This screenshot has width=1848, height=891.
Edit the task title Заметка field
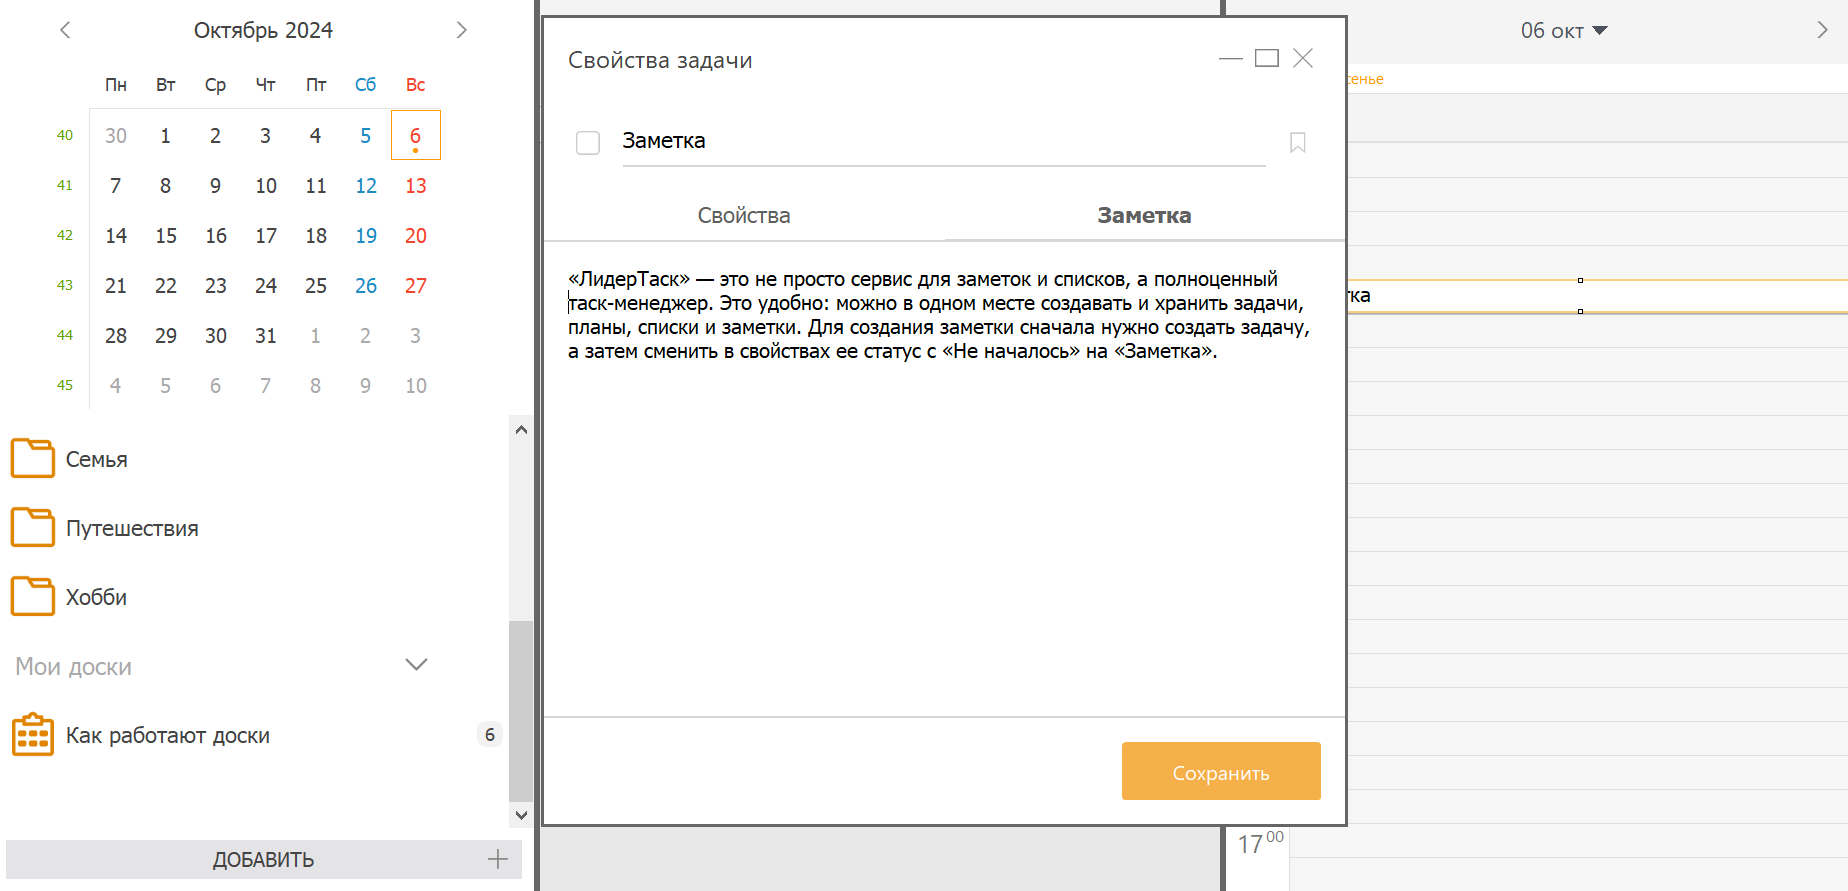943,141
